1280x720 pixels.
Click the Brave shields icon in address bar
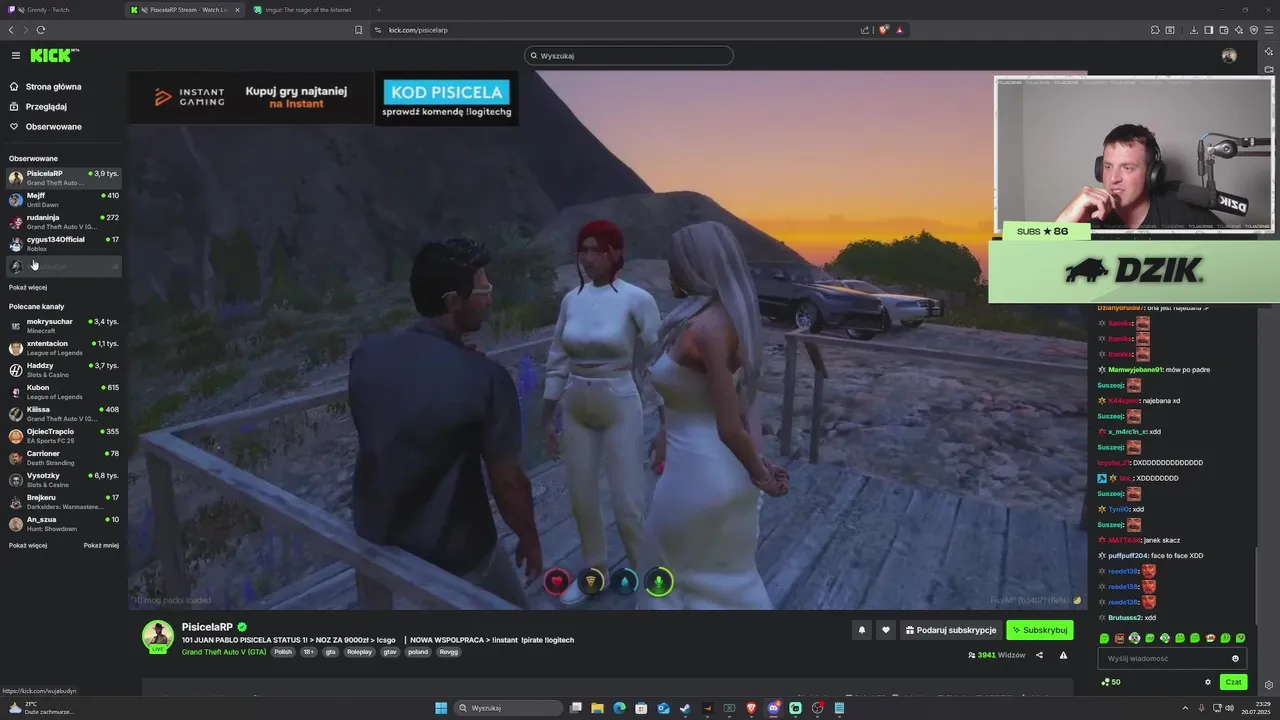(x=883, y=30)
